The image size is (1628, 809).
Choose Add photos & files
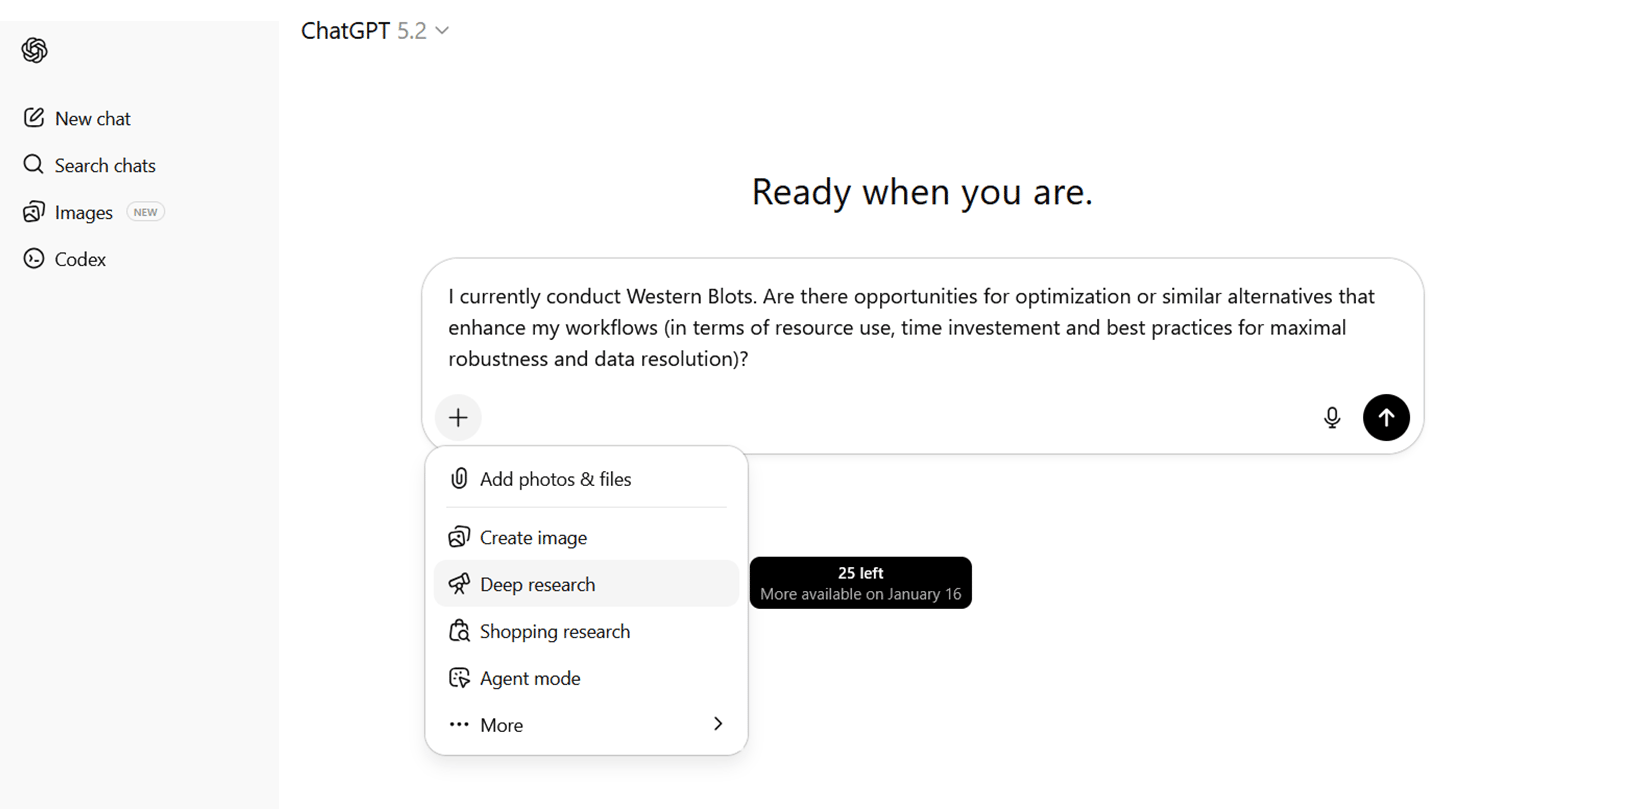[555, 479]
